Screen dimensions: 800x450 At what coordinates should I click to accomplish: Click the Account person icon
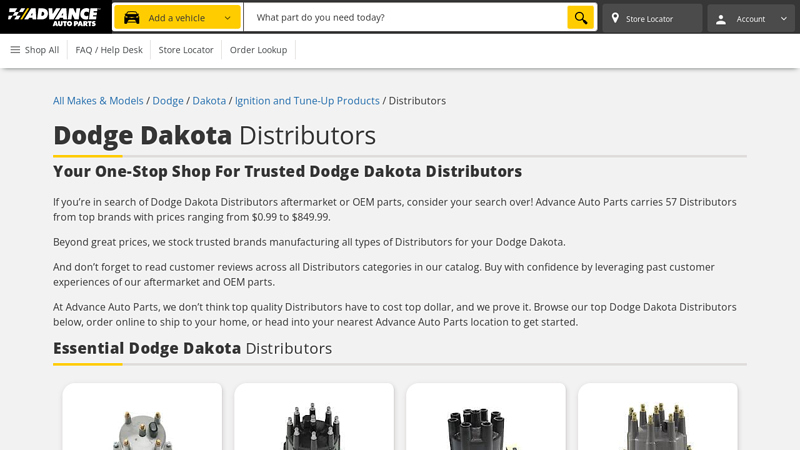click(720, 19)
